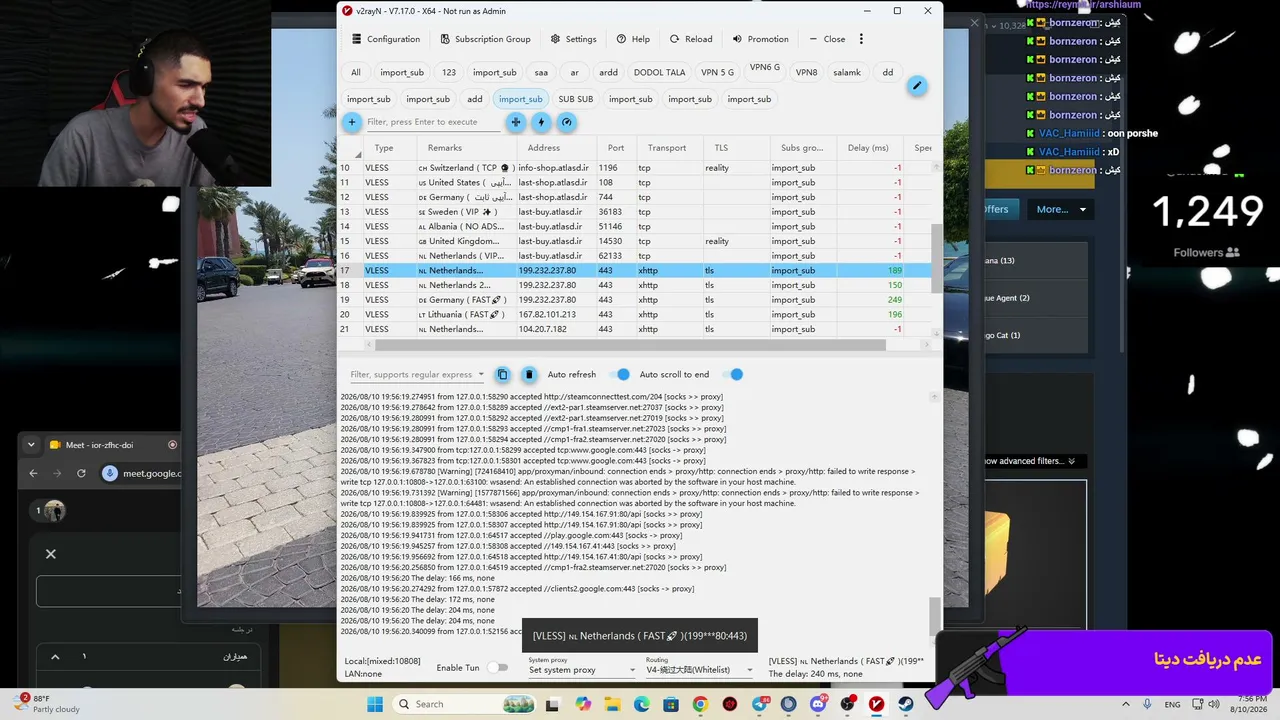
Task: Select the VPN8 subscription tab
Action: 806,73
